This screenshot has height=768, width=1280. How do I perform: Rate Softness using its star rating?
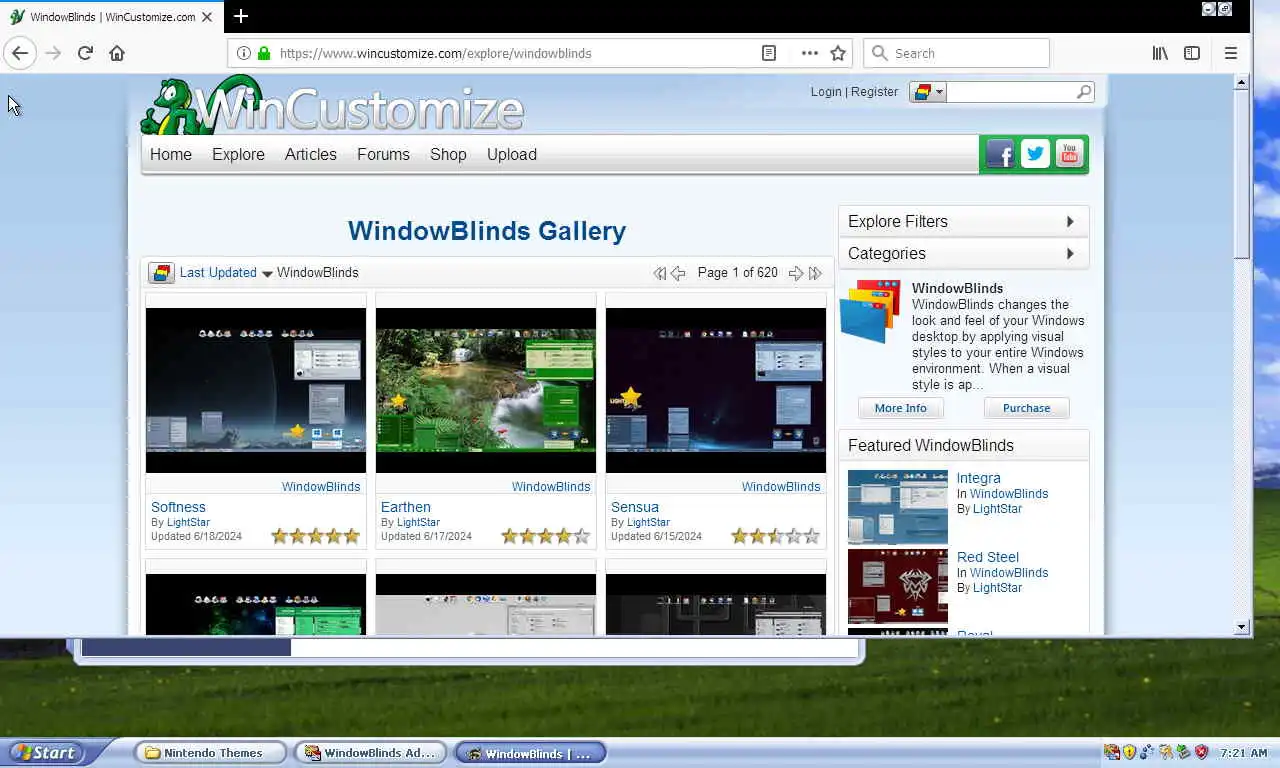click(x=315, y=536)
